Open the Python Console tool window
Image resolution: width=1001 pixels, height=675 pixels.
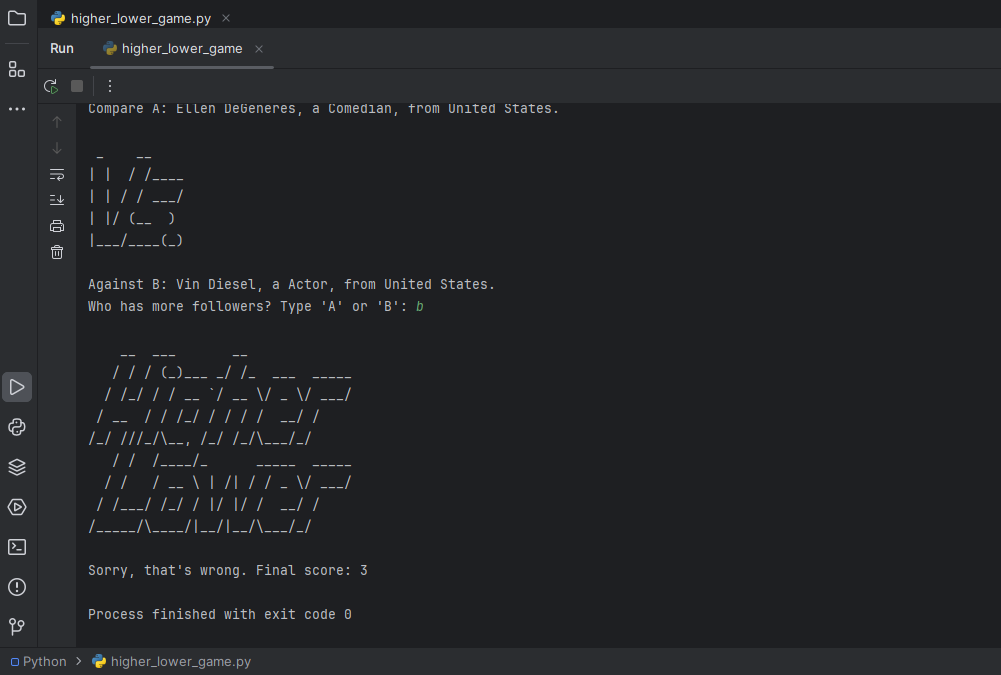click(17, 427)
